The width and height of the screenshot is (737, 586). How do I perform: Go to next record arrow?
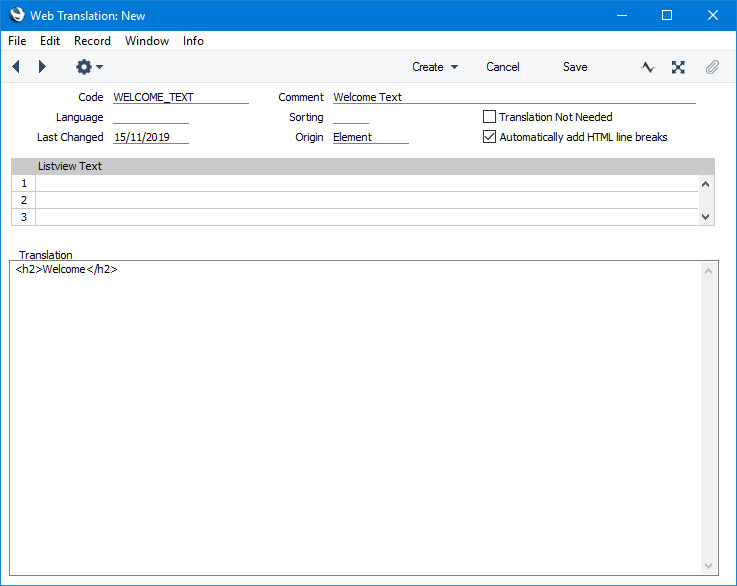(x=42, y=67)
